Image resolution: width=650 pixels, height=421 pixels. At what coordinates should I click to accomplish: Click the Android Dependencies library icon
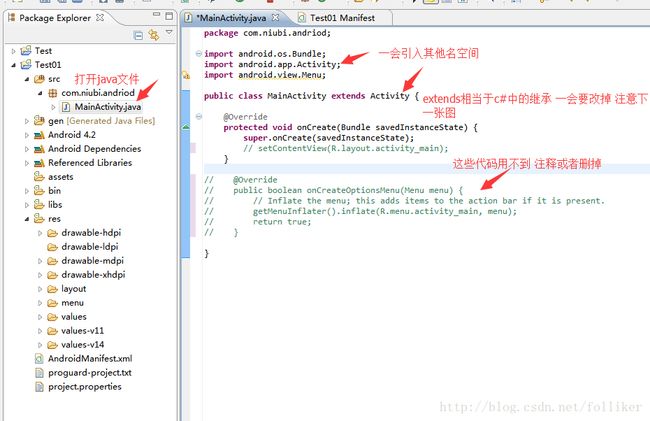pyautogui.click(x=39, y=149)
